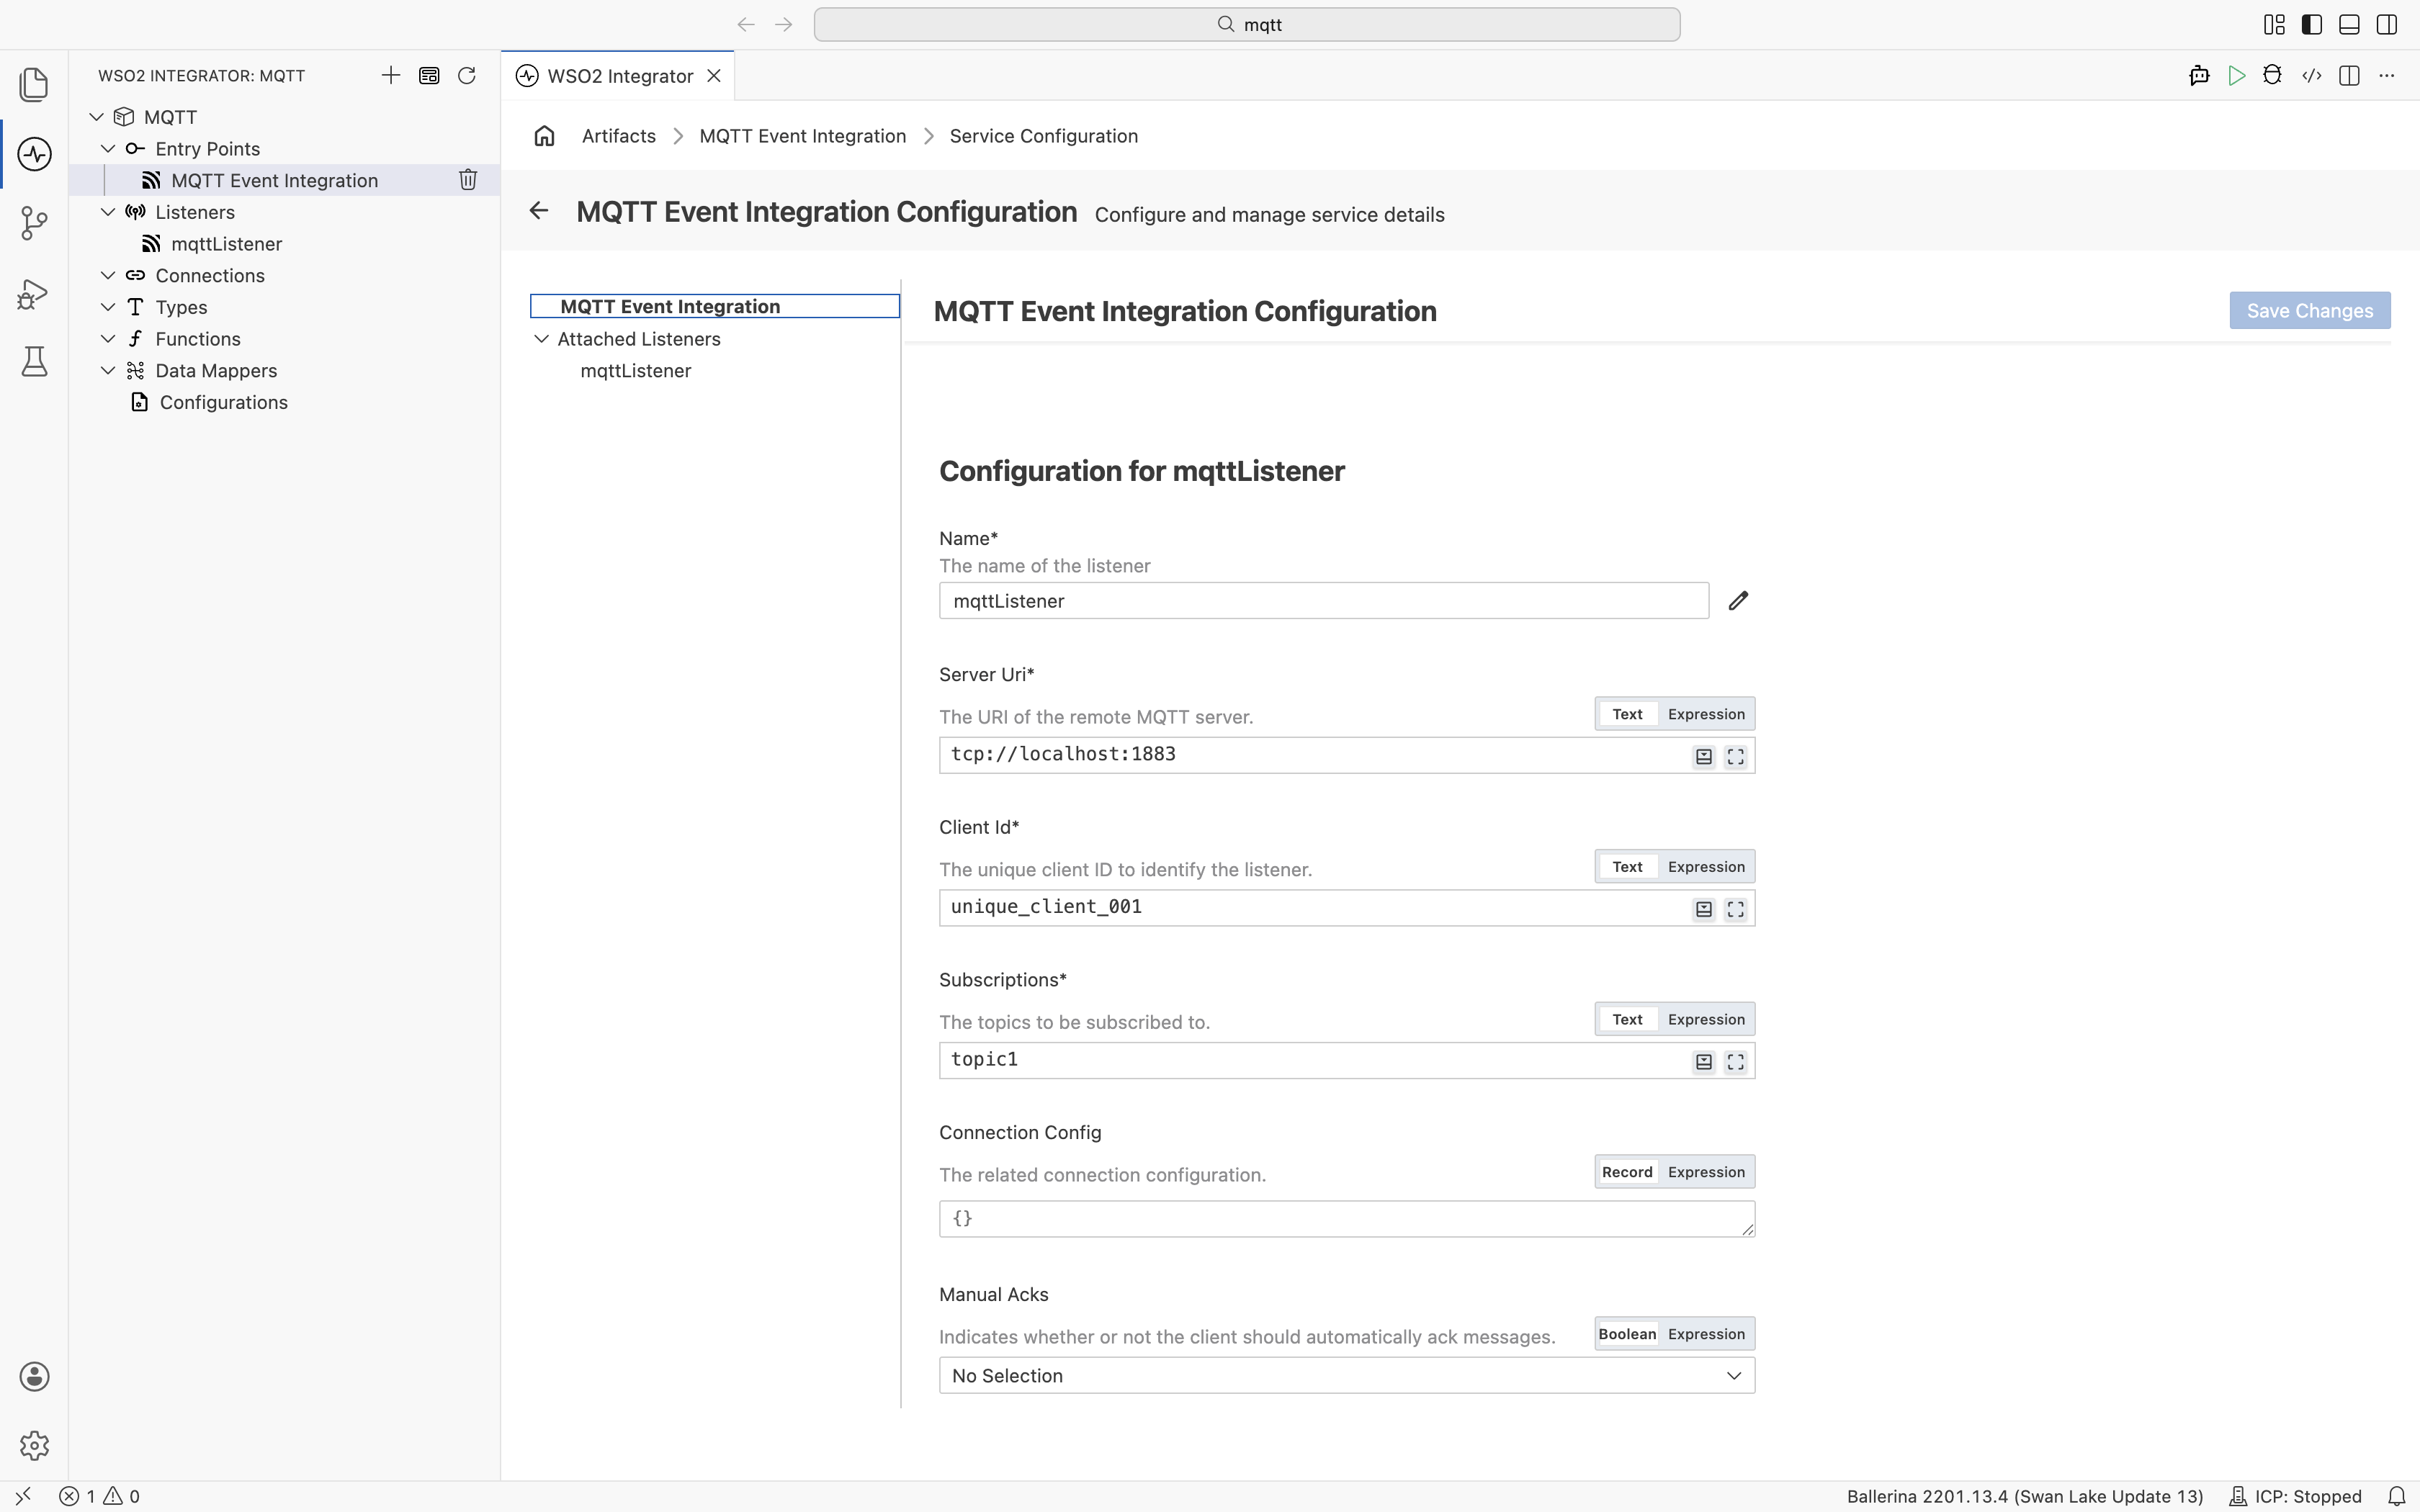Toggle the Types tree node
The image size is (2420, 1512).
pos(108,307)
